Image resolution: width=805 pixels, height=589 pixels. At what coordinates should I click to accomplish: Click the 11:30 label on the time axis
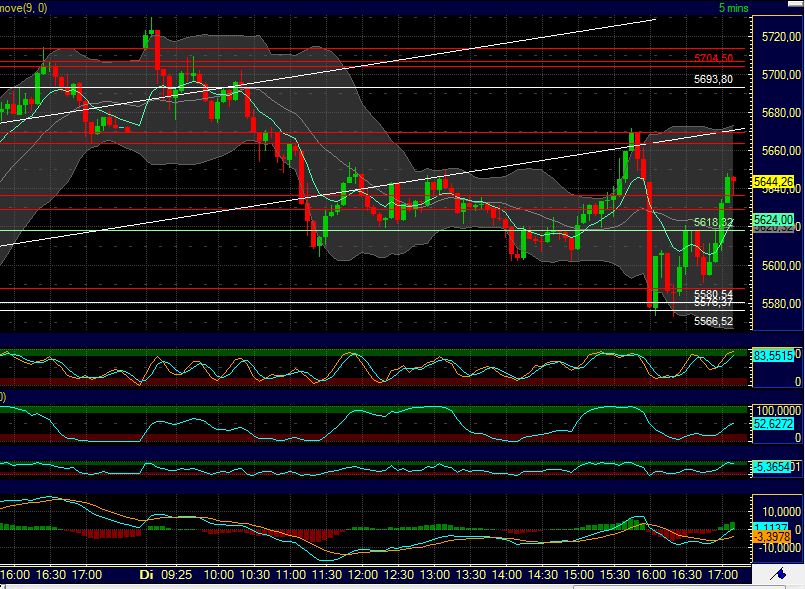coord(327,576)
